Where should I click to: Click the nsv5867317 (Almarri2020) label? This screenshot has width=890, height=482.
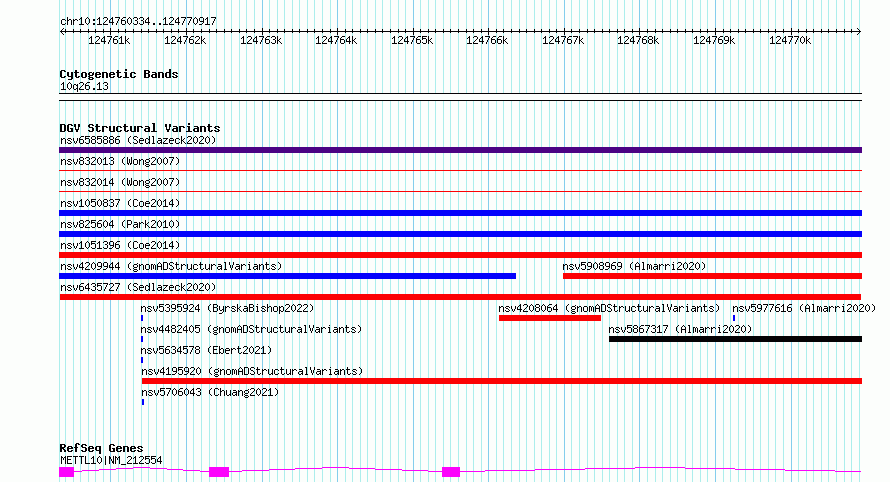coord(680,329)
